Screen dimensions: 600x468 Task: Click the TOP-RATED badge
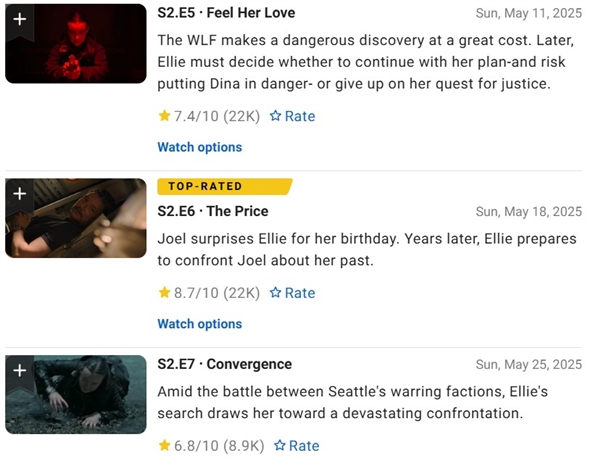point(222,186)
